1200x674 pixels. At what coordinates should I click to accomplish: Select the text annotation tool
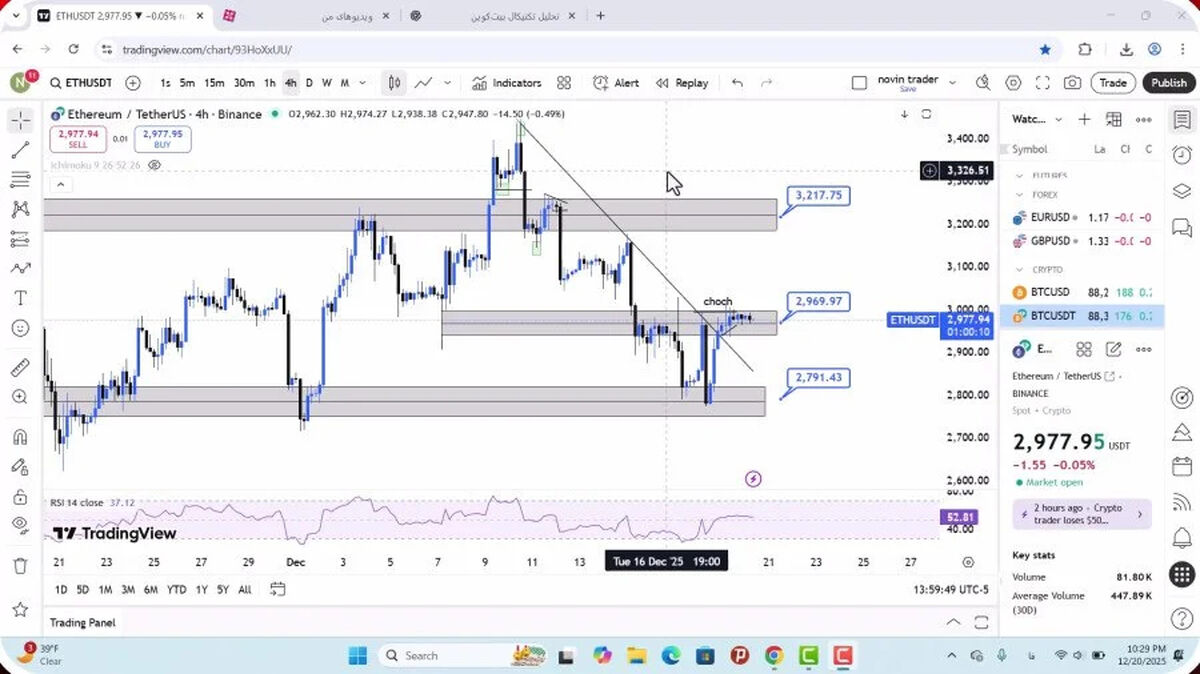coord(20,298)
